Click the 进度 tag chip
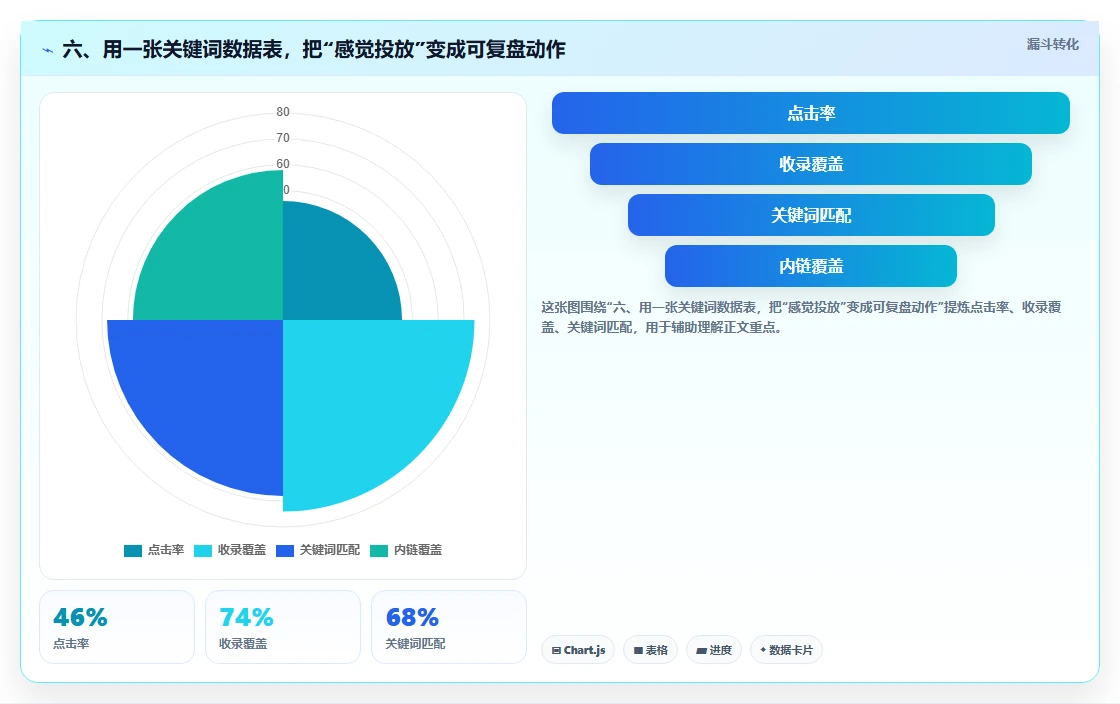This screenshot has height=704, width=1120. pyautogui.click(x=714, y=650)
